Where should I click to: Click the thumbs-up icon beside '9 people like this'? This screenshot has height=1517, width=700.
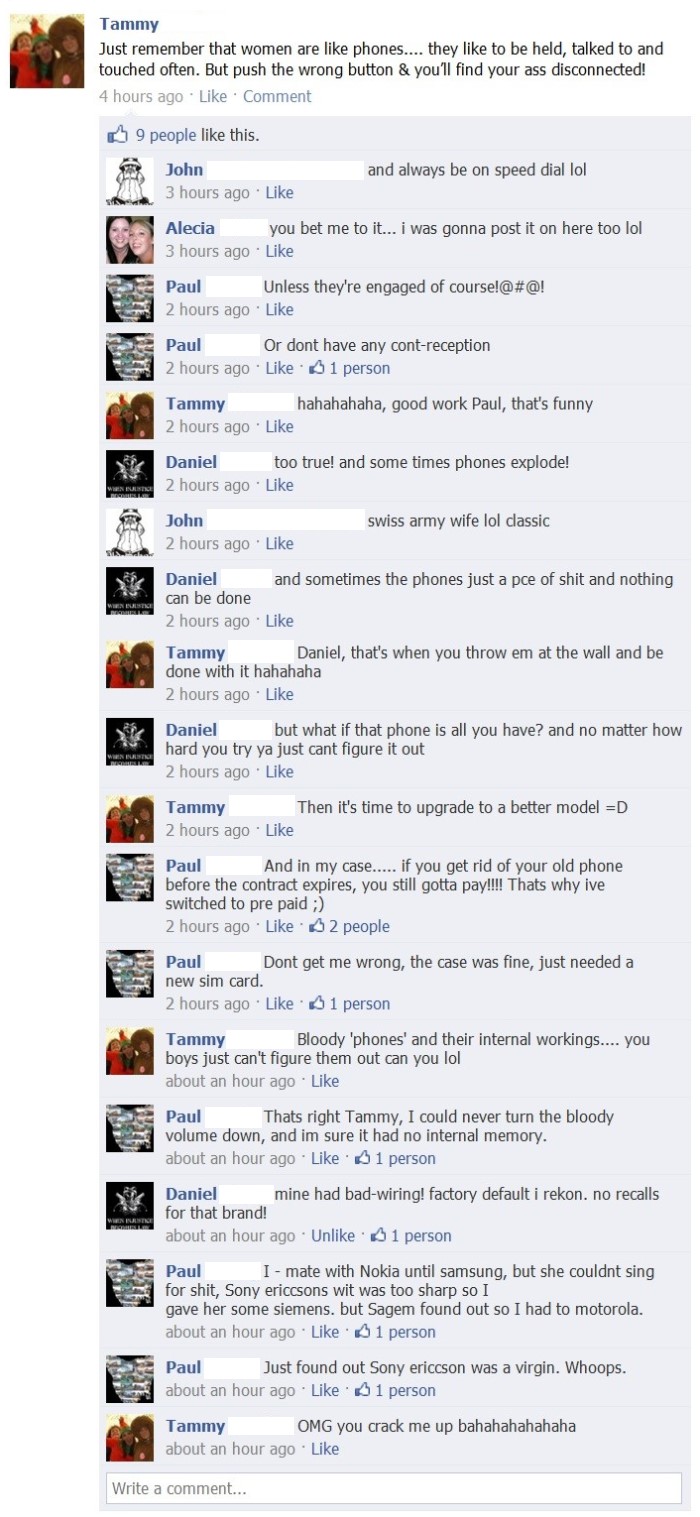(x=119, y=134)
